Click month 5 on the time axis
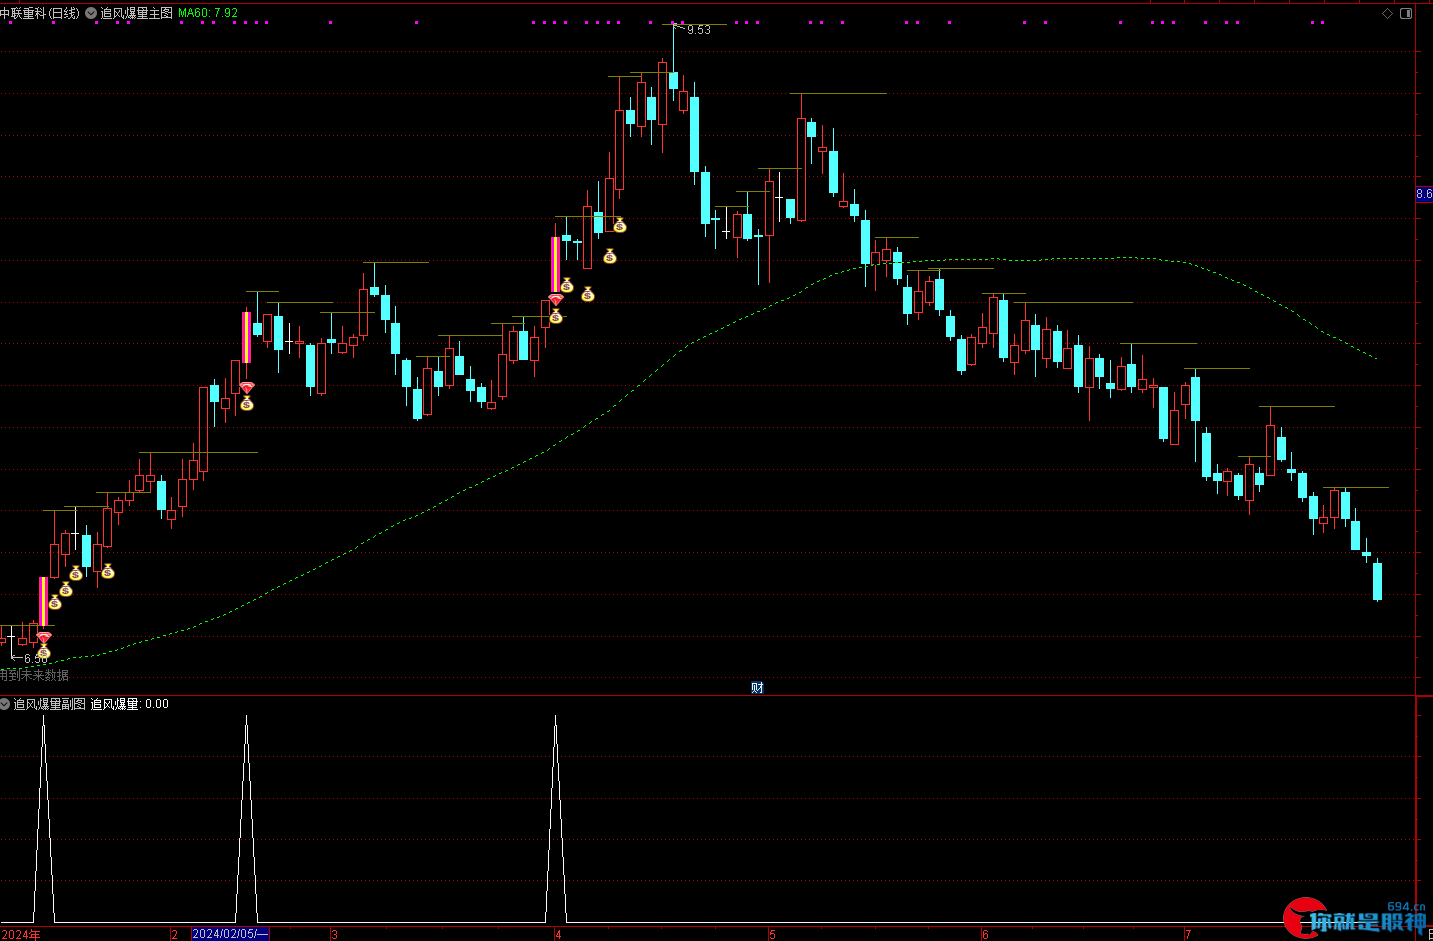The width and height of the screenshot is (1433, 941). 772,935
